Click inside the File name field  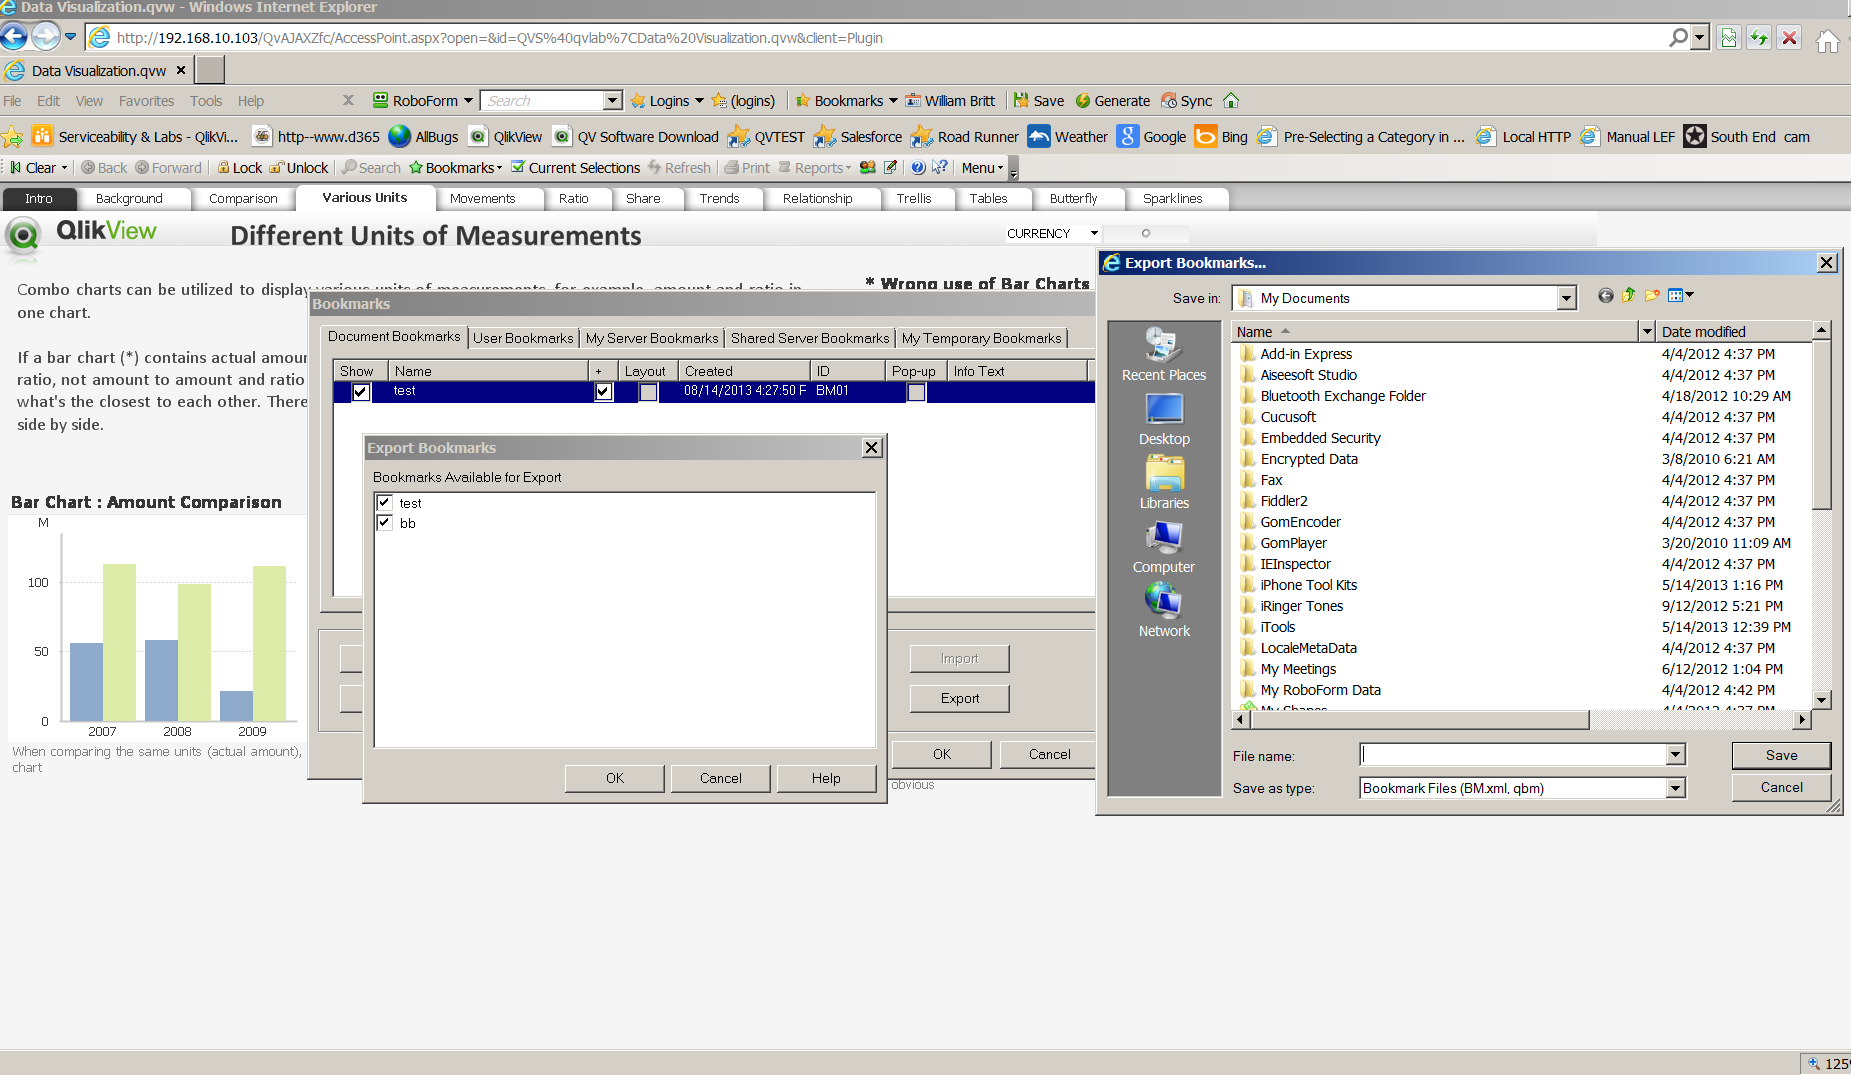[1500, 755]
